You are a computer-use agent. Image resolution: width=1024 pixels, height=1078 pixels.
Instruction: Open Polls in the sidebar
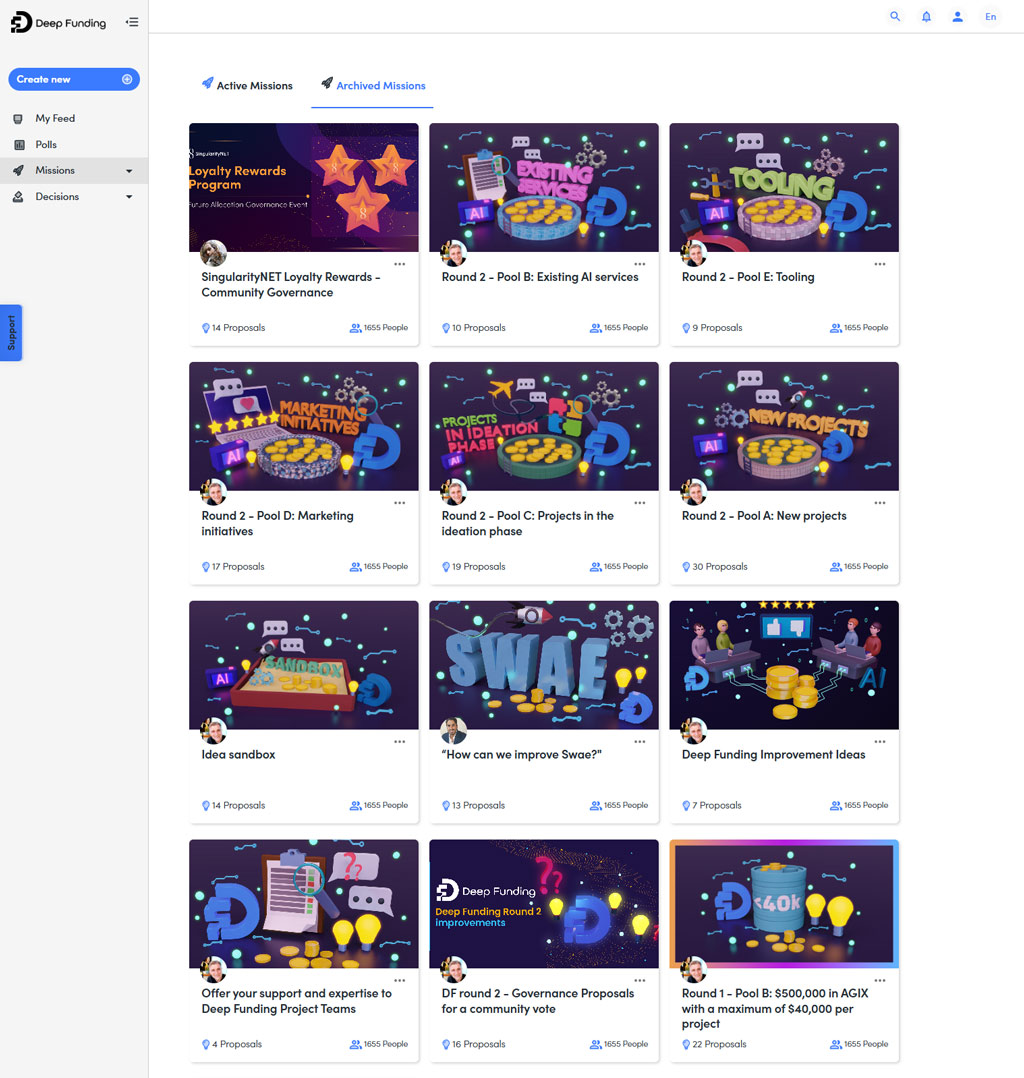(46, 144)
